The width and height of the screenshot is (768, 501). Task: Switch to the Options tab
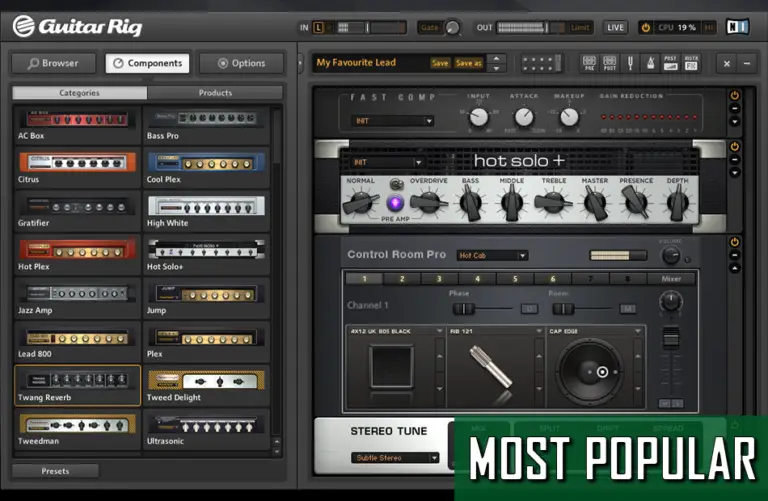[241, 63]
